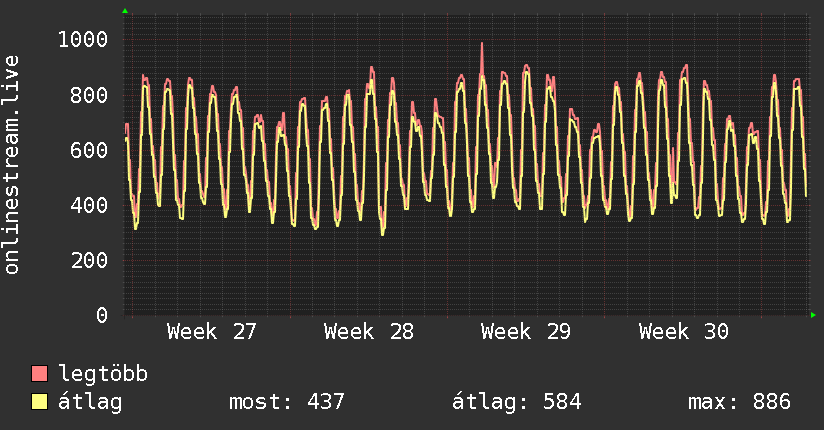Click the 600 y-axis value
Viewport: 824px width, 430px height.
89,150
